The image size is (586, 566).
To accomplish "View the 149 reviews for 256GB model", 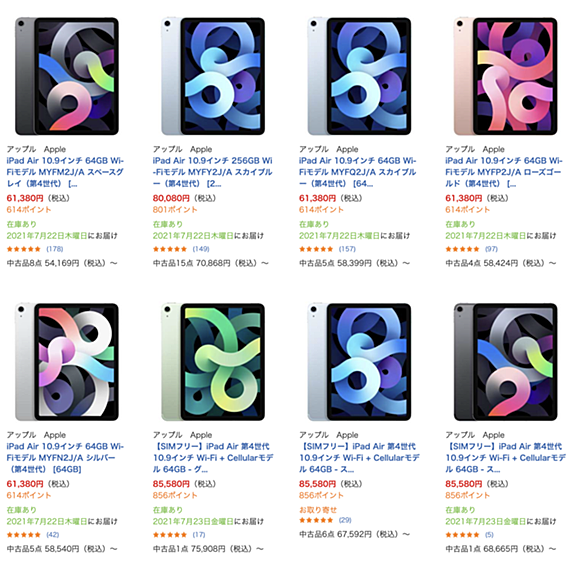I will tap(201, 249).
